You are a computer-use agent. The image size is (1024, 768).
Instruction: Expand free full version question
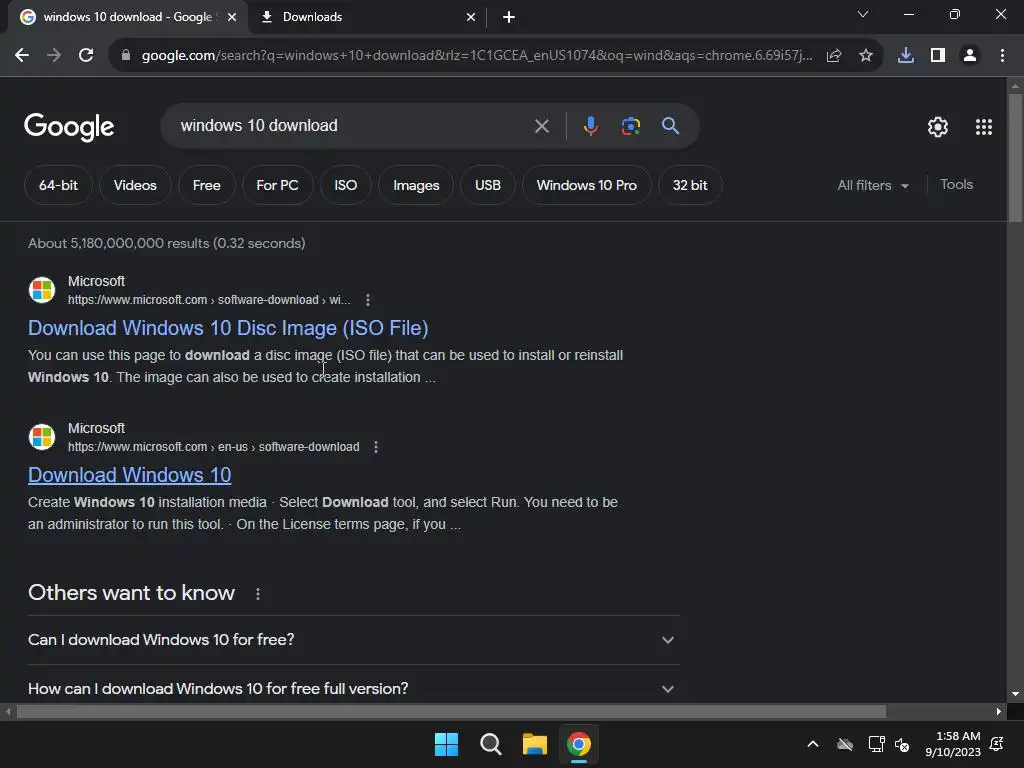354,688
